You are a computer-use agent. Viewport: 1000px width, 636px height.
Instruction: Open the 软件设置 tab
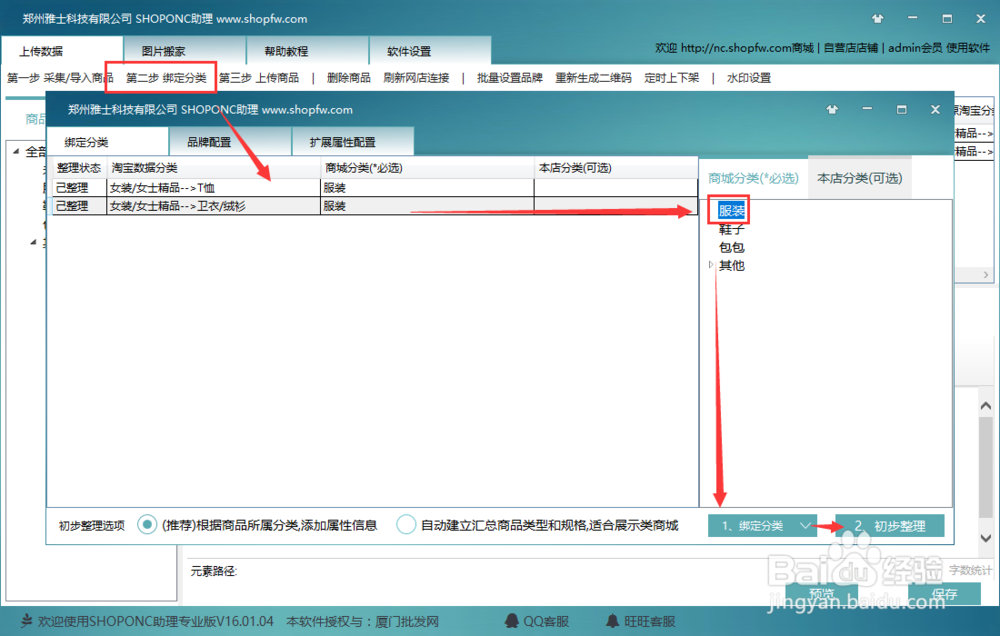430,51
